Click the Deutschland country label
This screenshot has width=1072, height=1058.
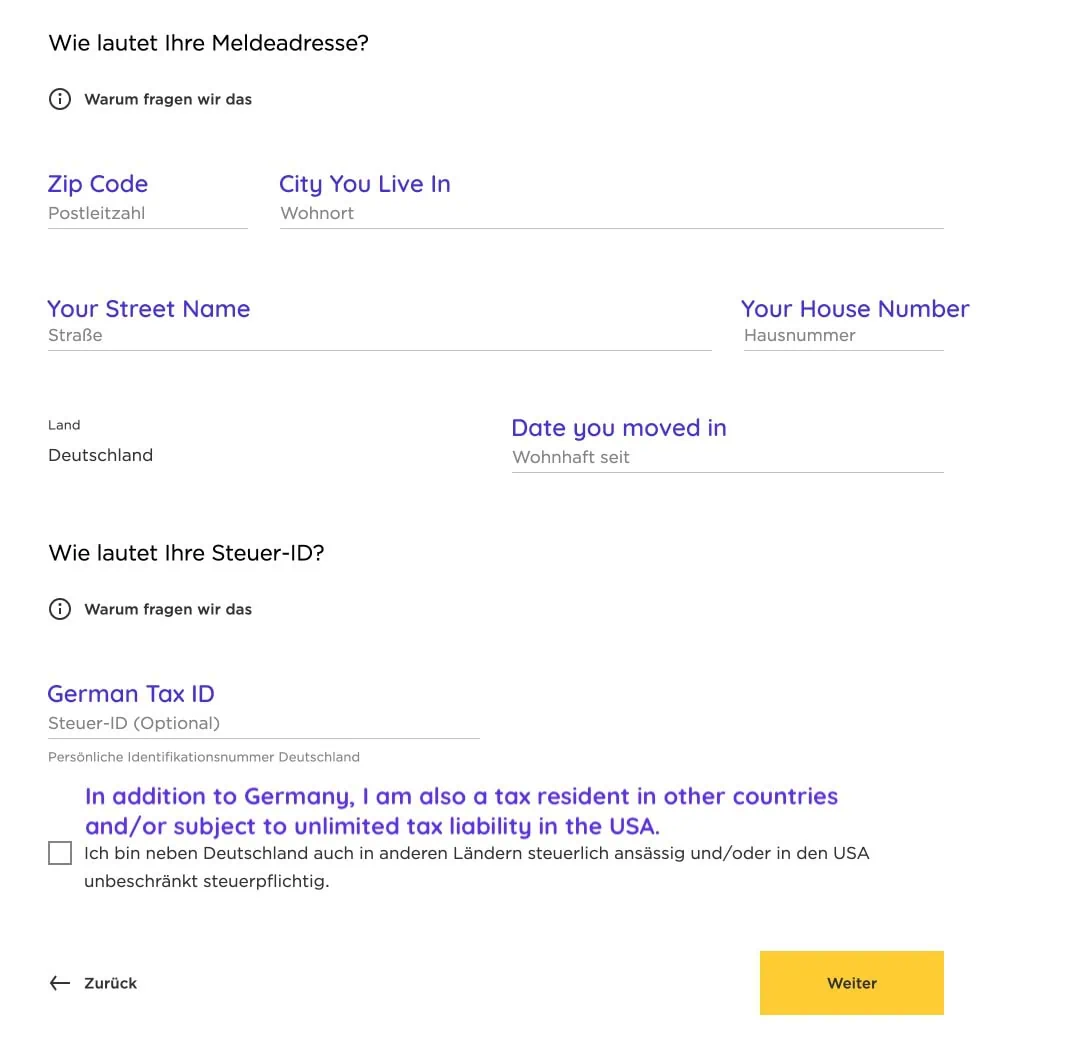[100, 455]
